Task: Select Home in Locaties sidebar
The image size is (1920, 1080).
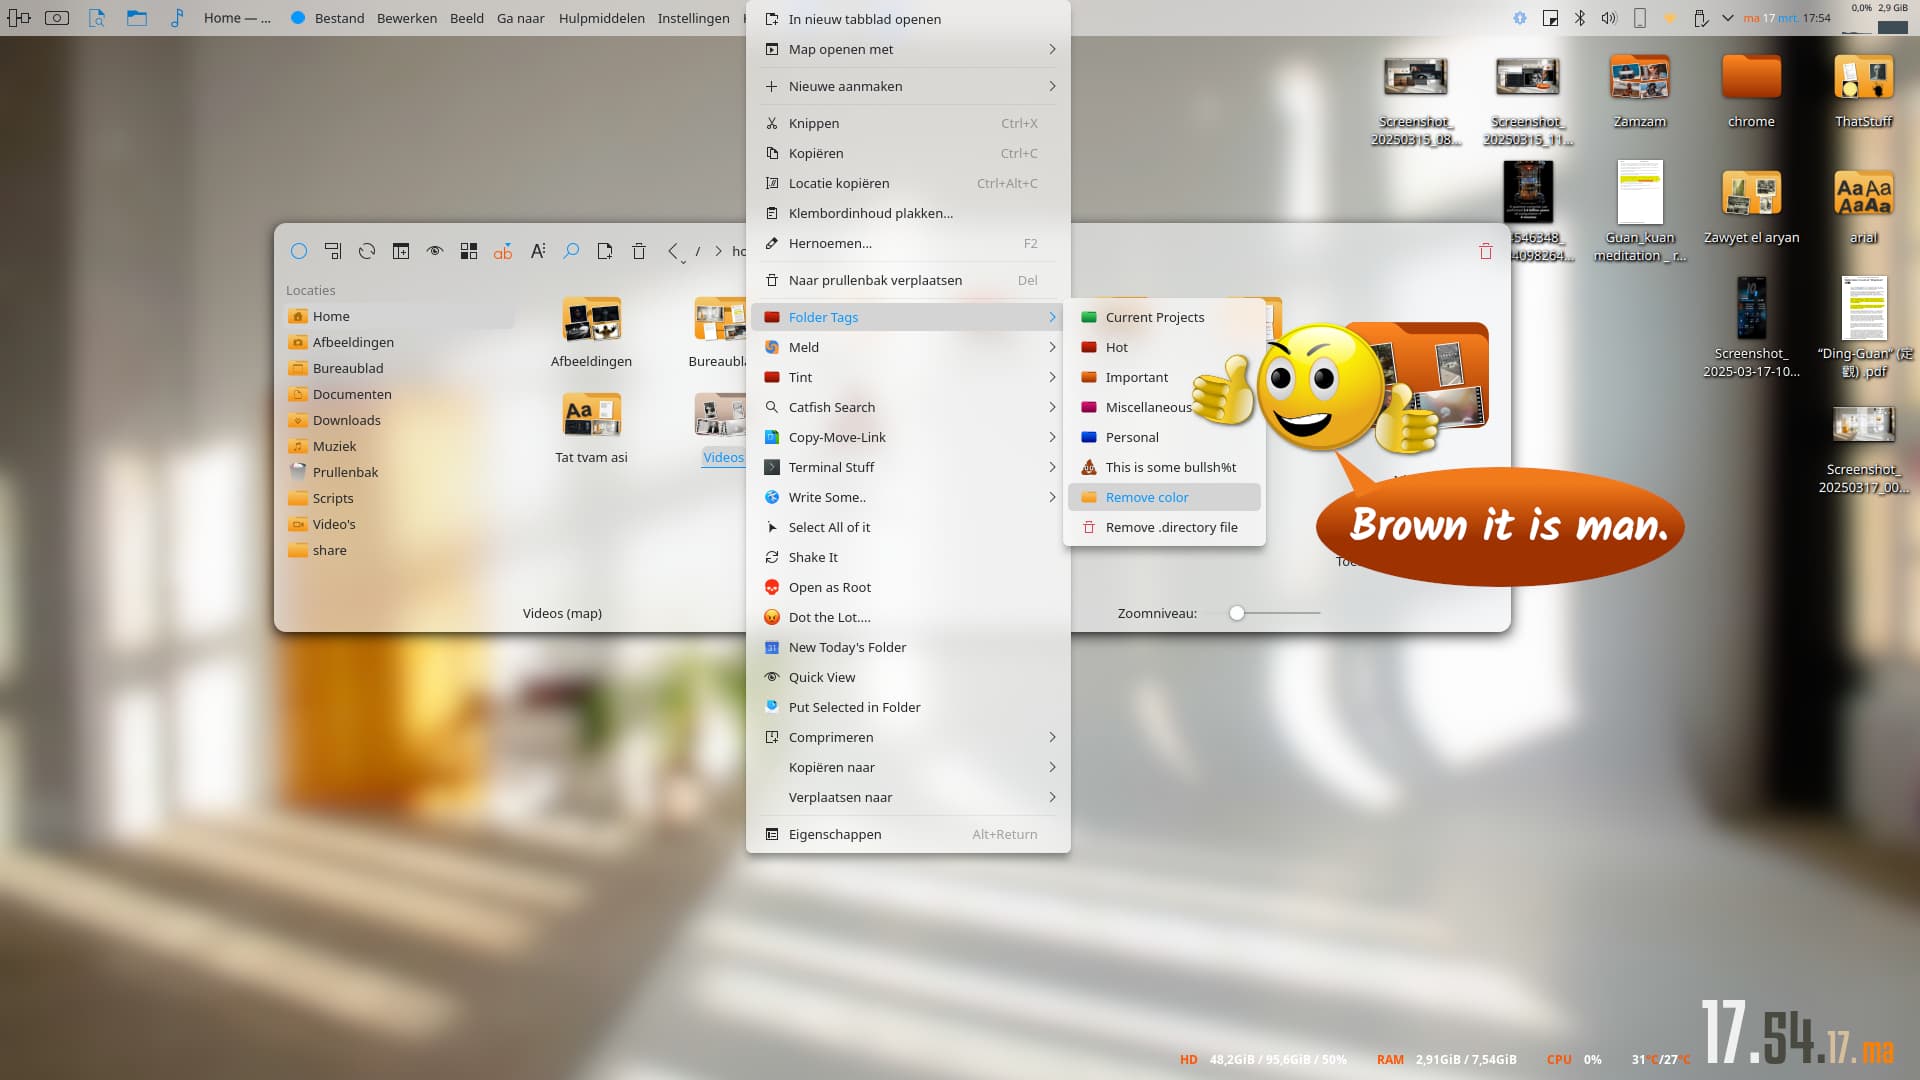Action: (x=400, y=316)
